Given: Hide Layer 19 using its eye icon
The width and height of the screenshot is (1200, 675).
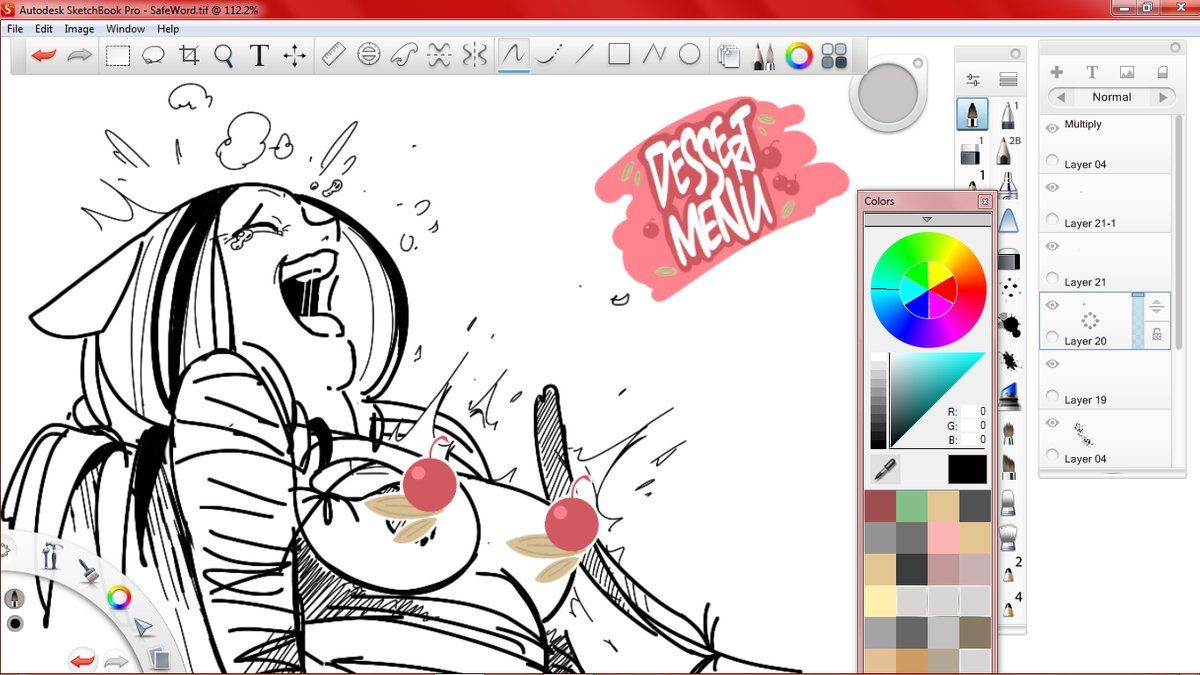Looking at the screenshot, I should pos(1052,364).
